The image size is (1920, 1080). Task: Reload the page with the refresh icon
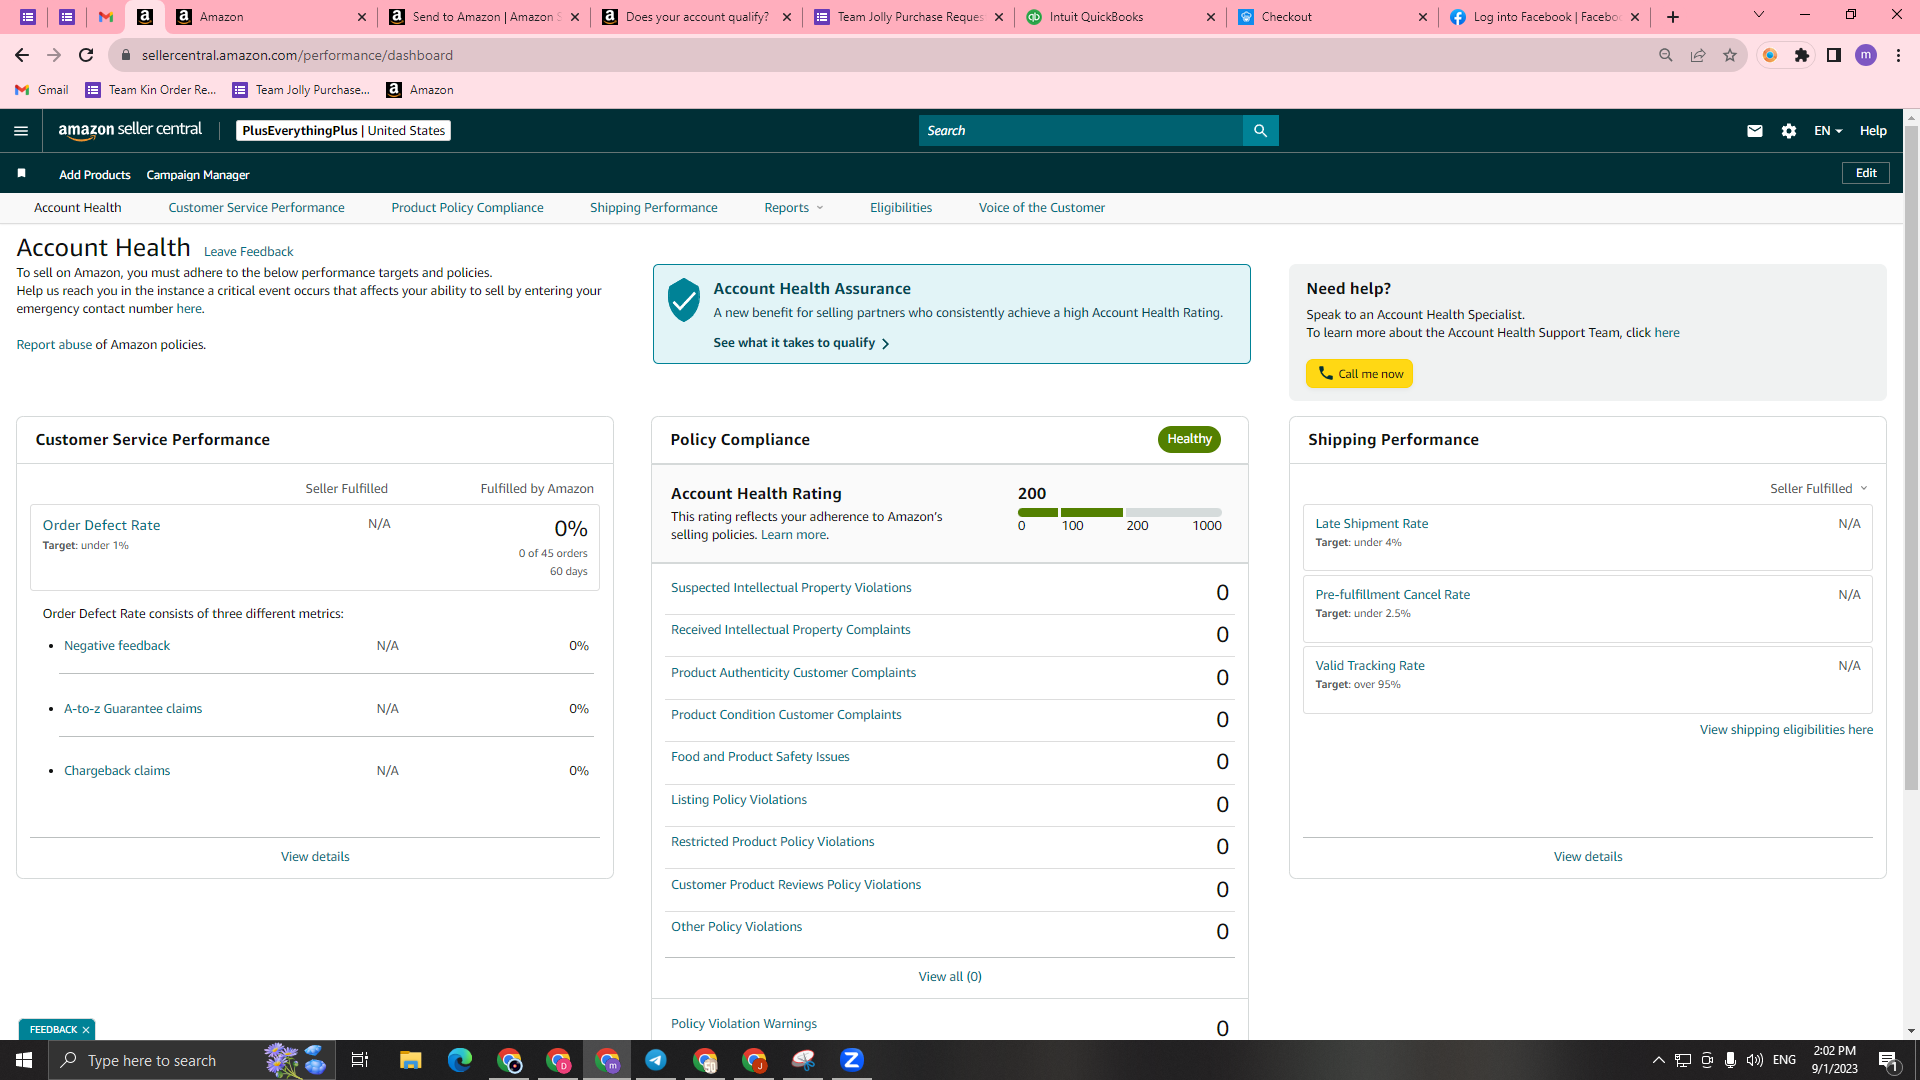(86, 55)
